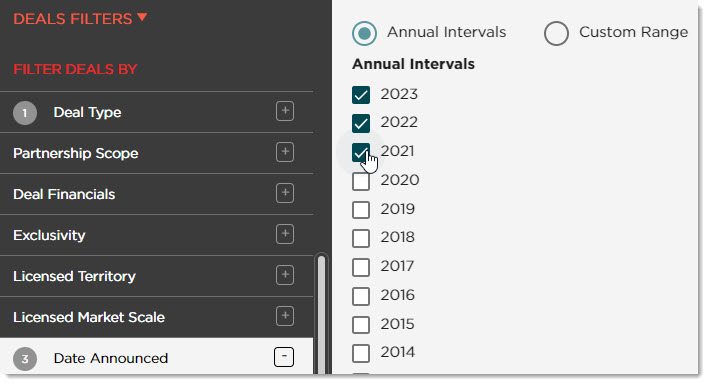The height and width of the screenshot is (384, 708).
Task: Expand Partnership Scope using its plus icon
Action: (x=285, y=152)
